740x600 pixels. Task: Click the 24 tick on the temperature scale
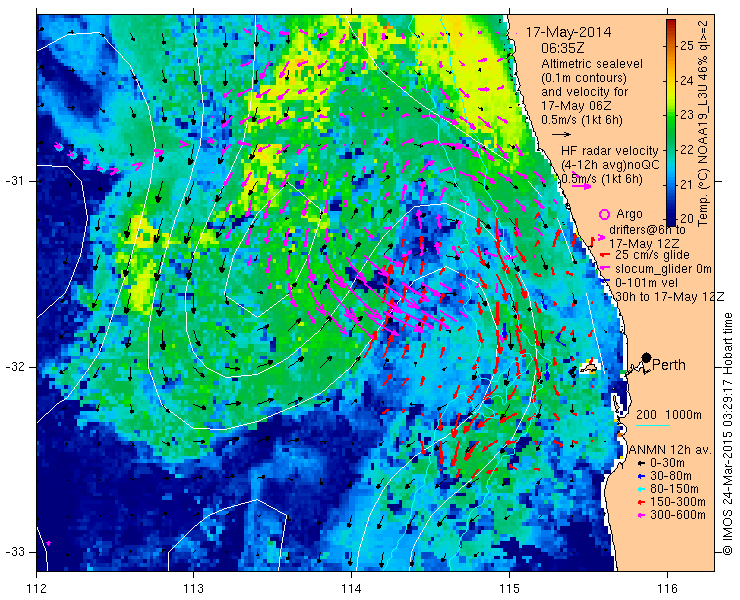pos(686,80)
